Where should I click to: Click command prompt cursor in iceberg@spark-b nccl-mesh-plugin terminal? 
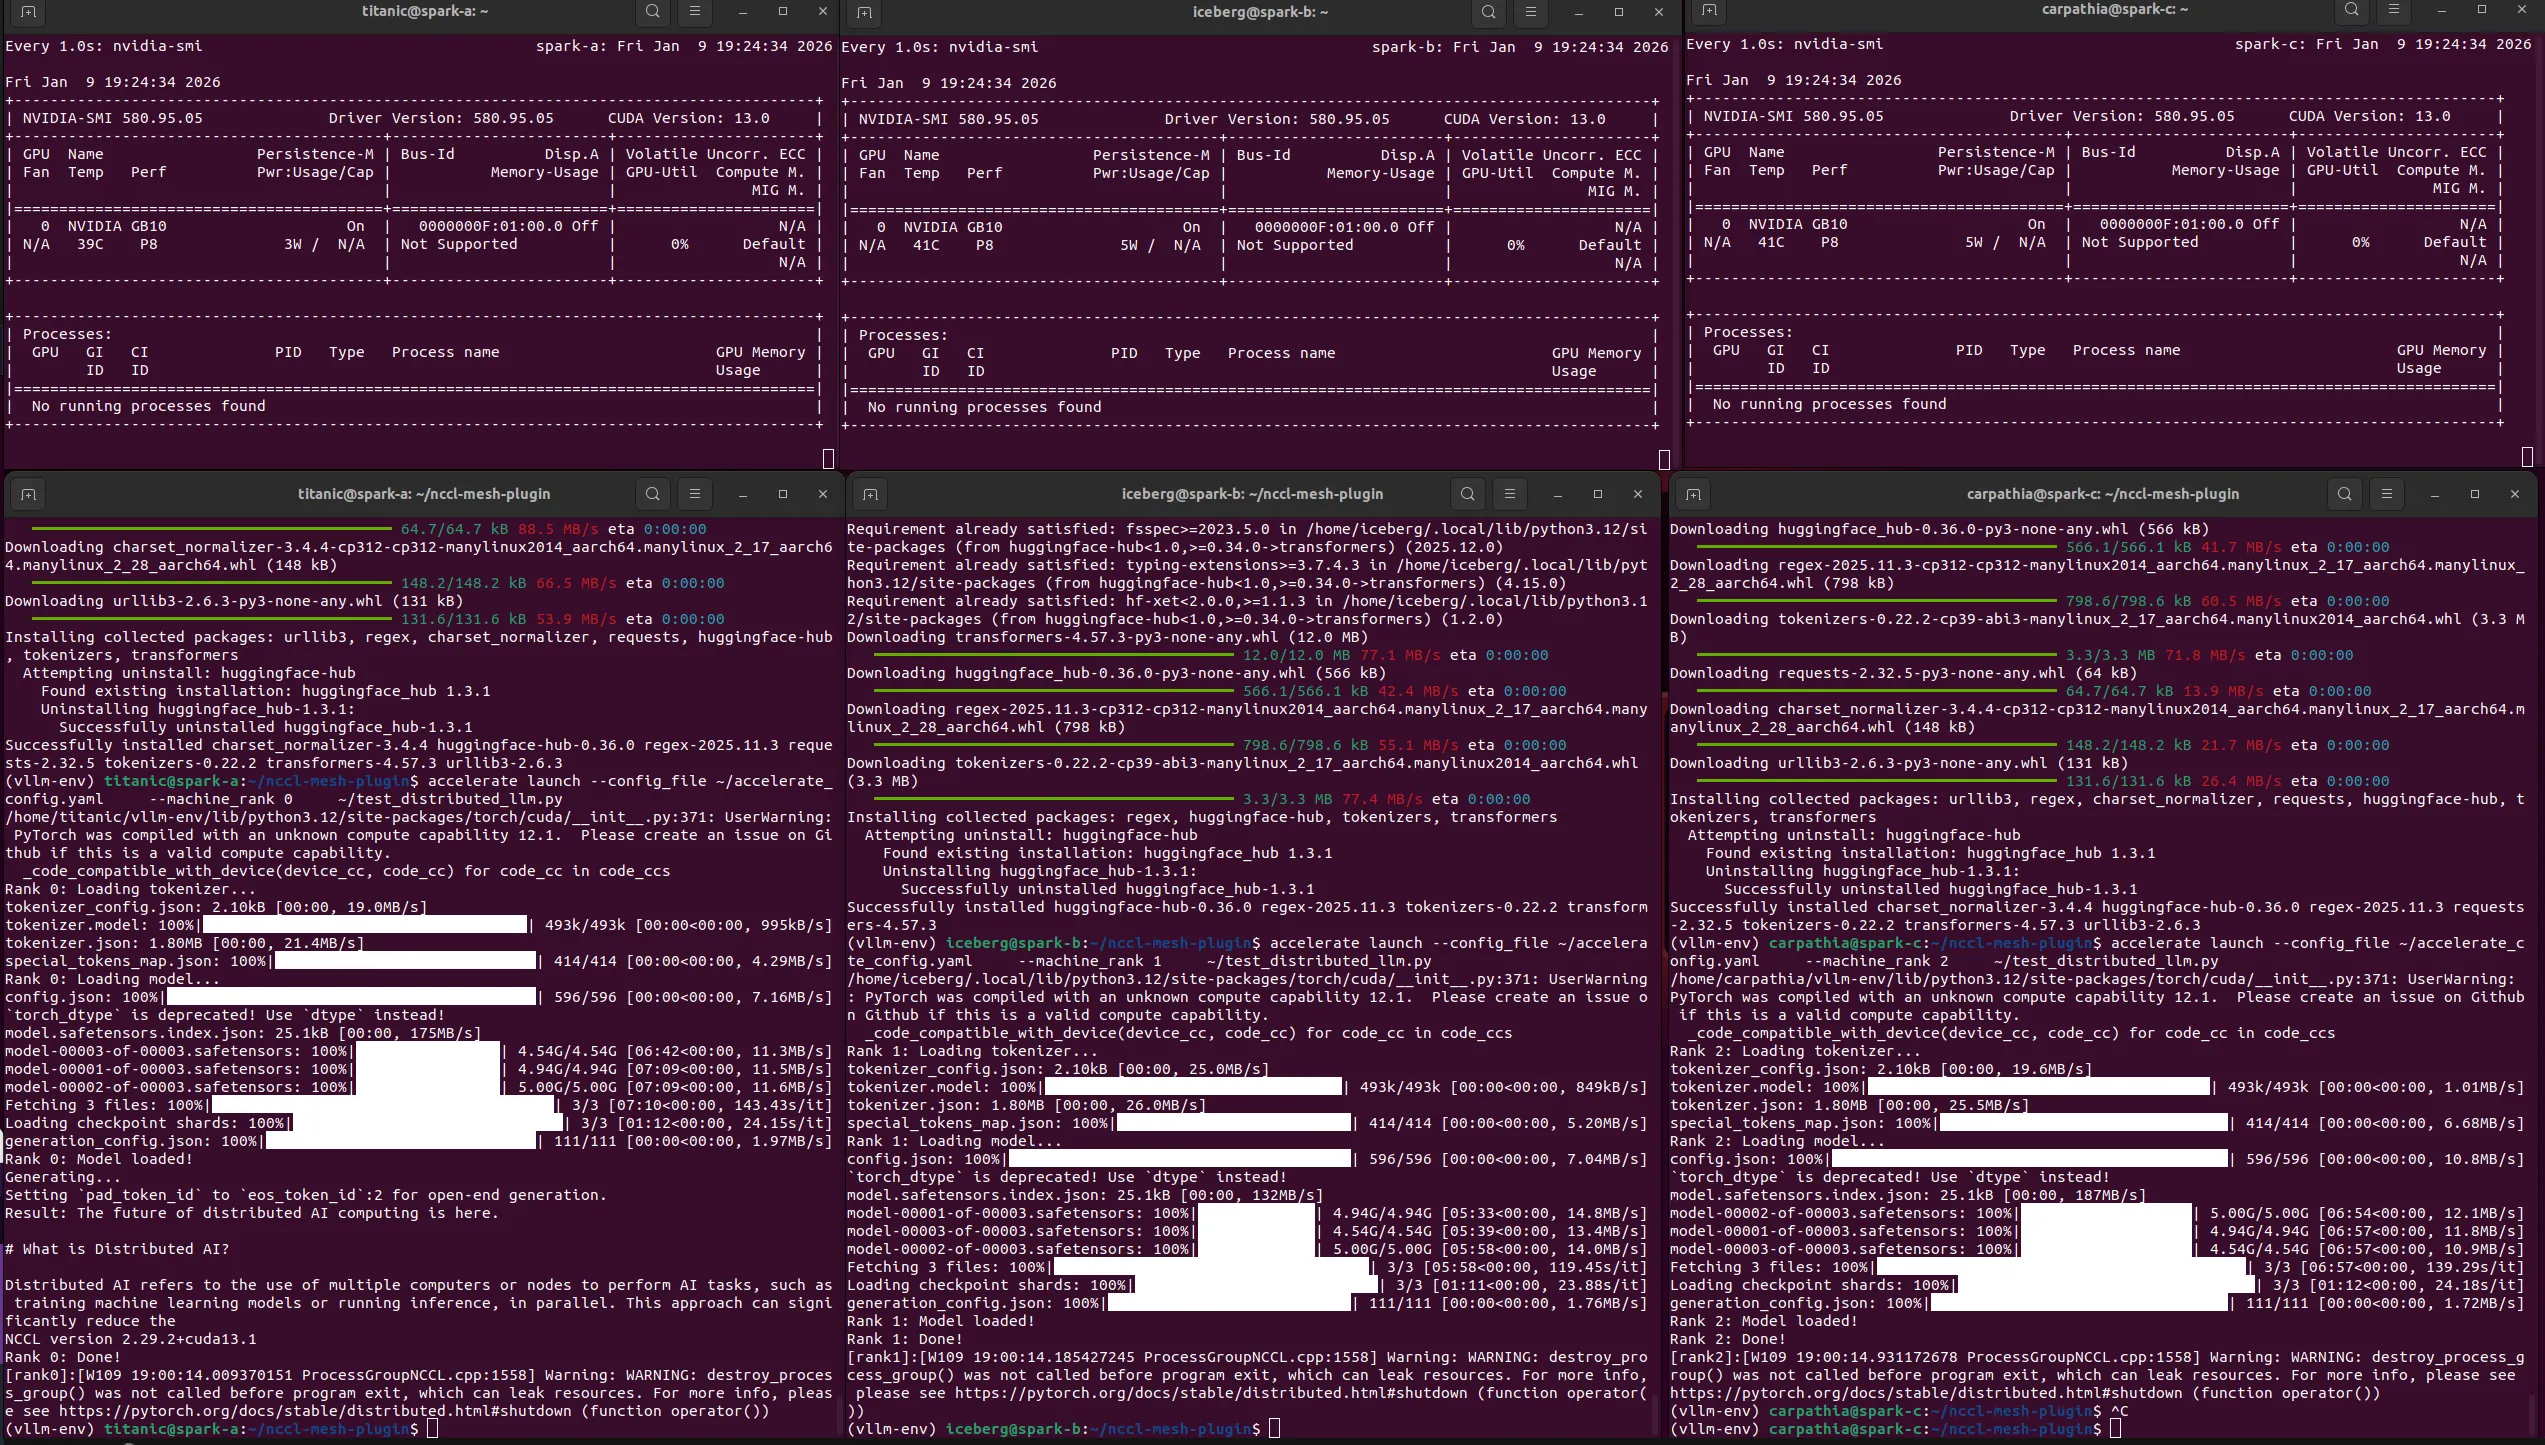(1274, 1429)
